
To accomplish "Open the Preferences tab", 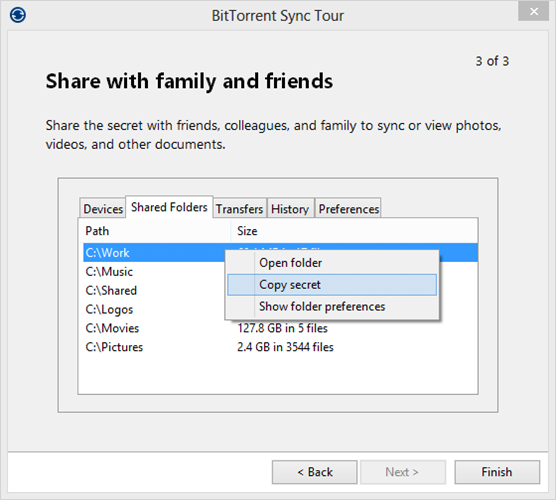I will pos(349,209).
